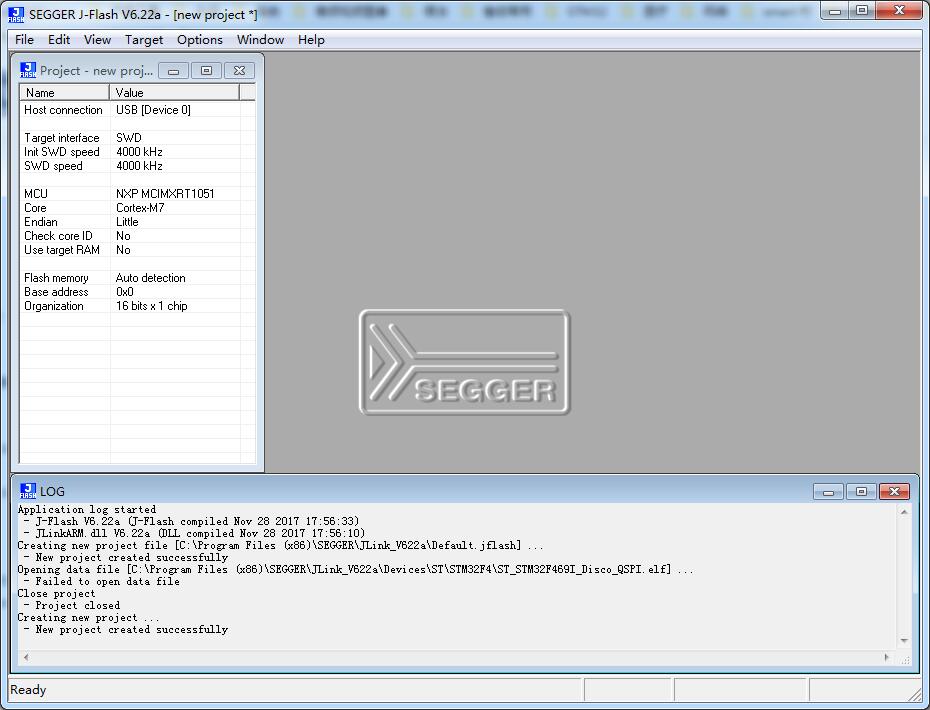This screenshot has height=710, width=930.
Task: Click the J-Flash icon in the main title bar
Action: pos(16,15)
